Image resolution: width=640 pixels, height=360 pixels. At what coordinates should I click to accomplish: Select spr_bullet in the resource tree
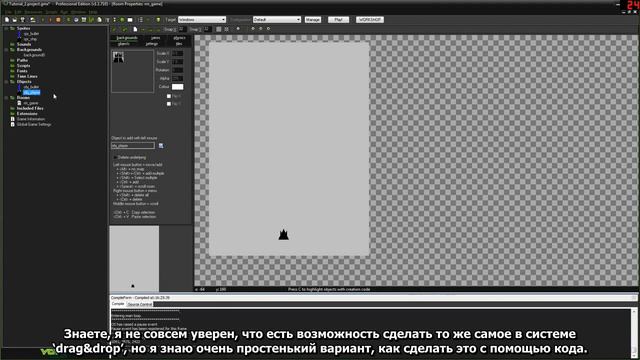click(31, 34)
